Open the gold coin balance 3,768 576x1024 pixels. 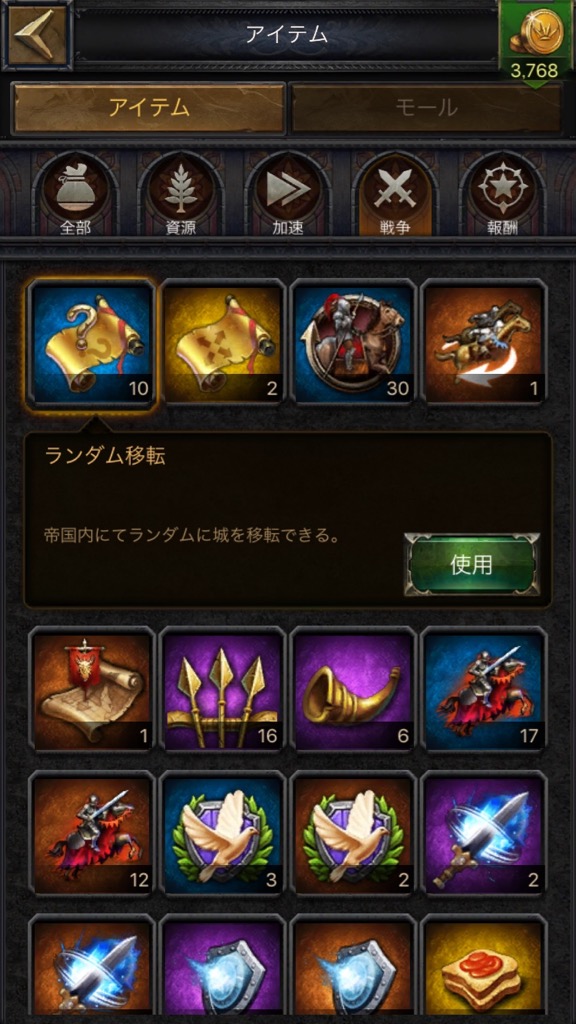click(536, 43)
